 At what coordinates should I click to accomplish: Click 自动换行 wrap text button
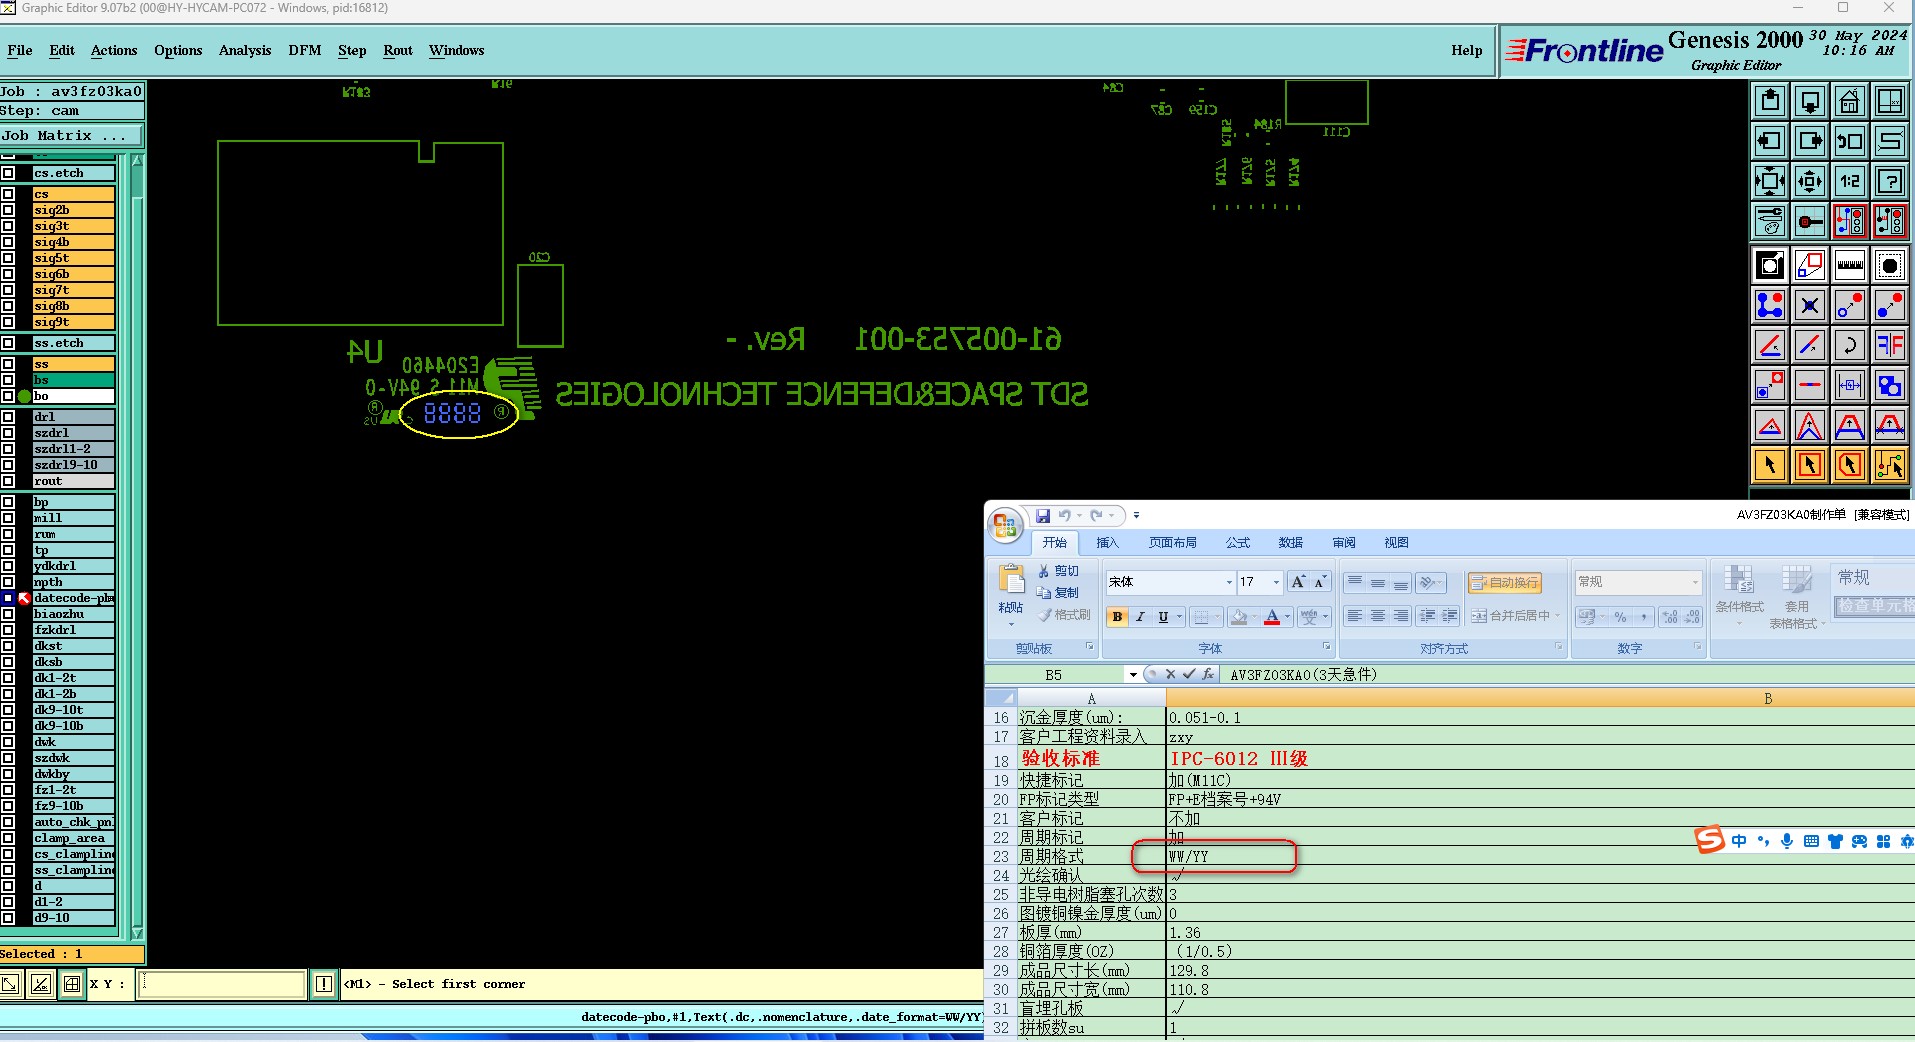[x=1505, y=583]
